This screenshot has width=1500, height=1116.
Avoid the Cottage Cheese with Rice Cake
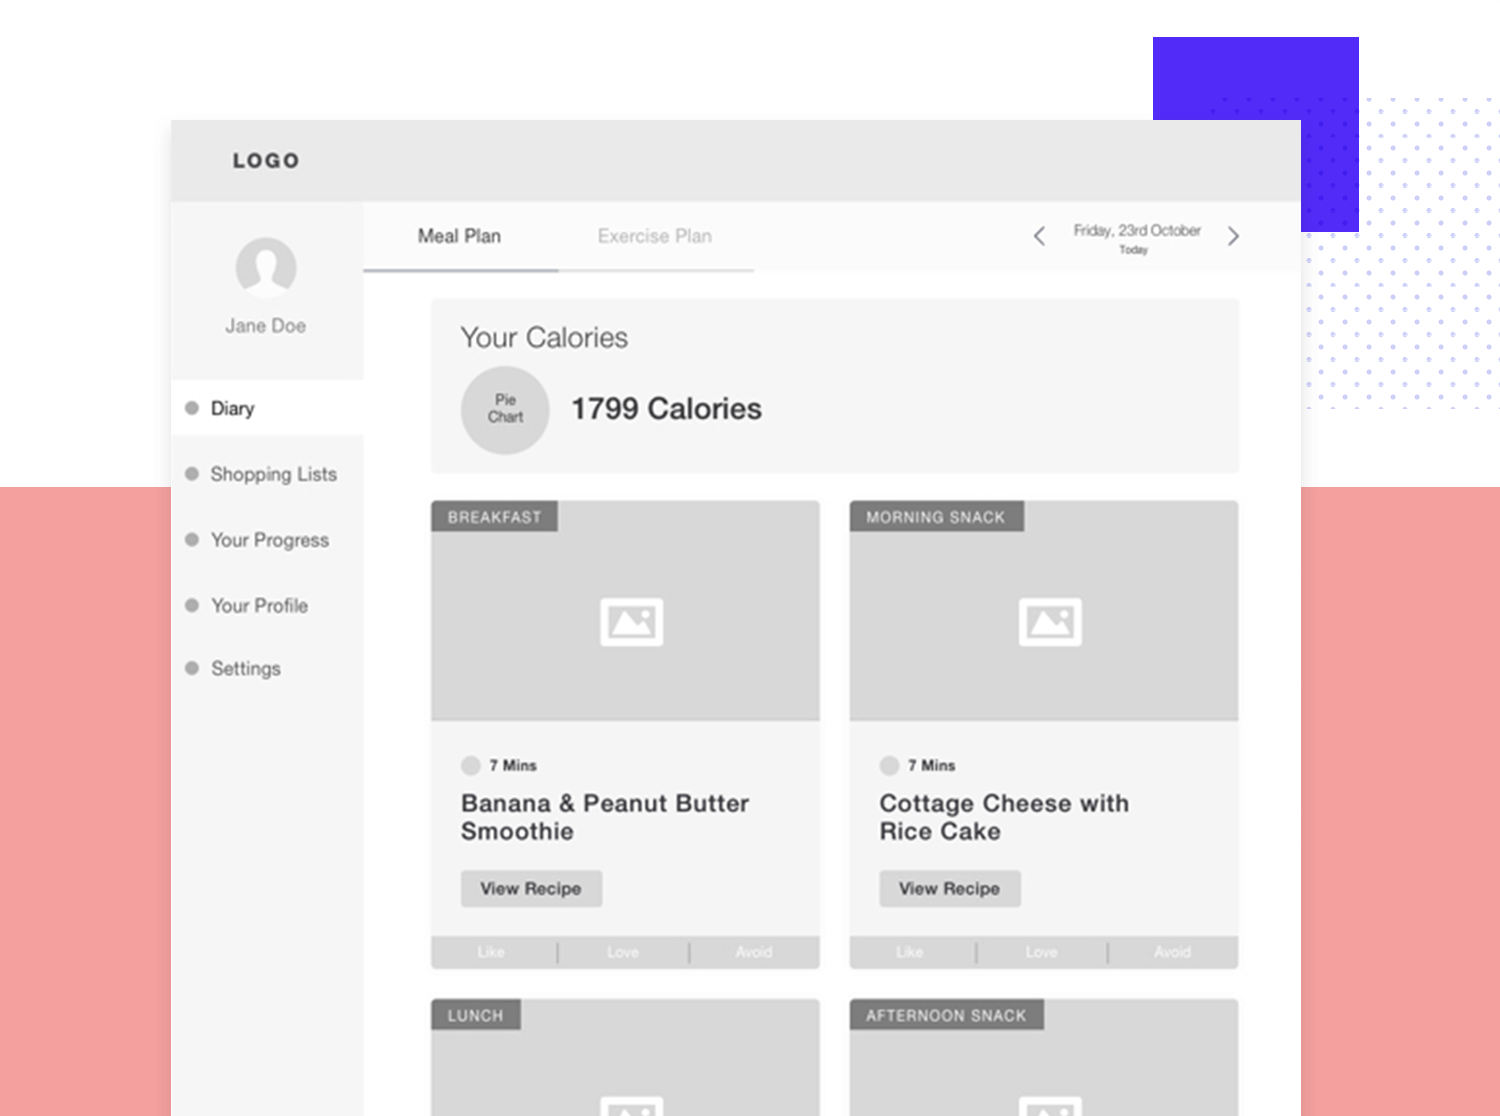pyautogui.click(x=1173, y=952)
